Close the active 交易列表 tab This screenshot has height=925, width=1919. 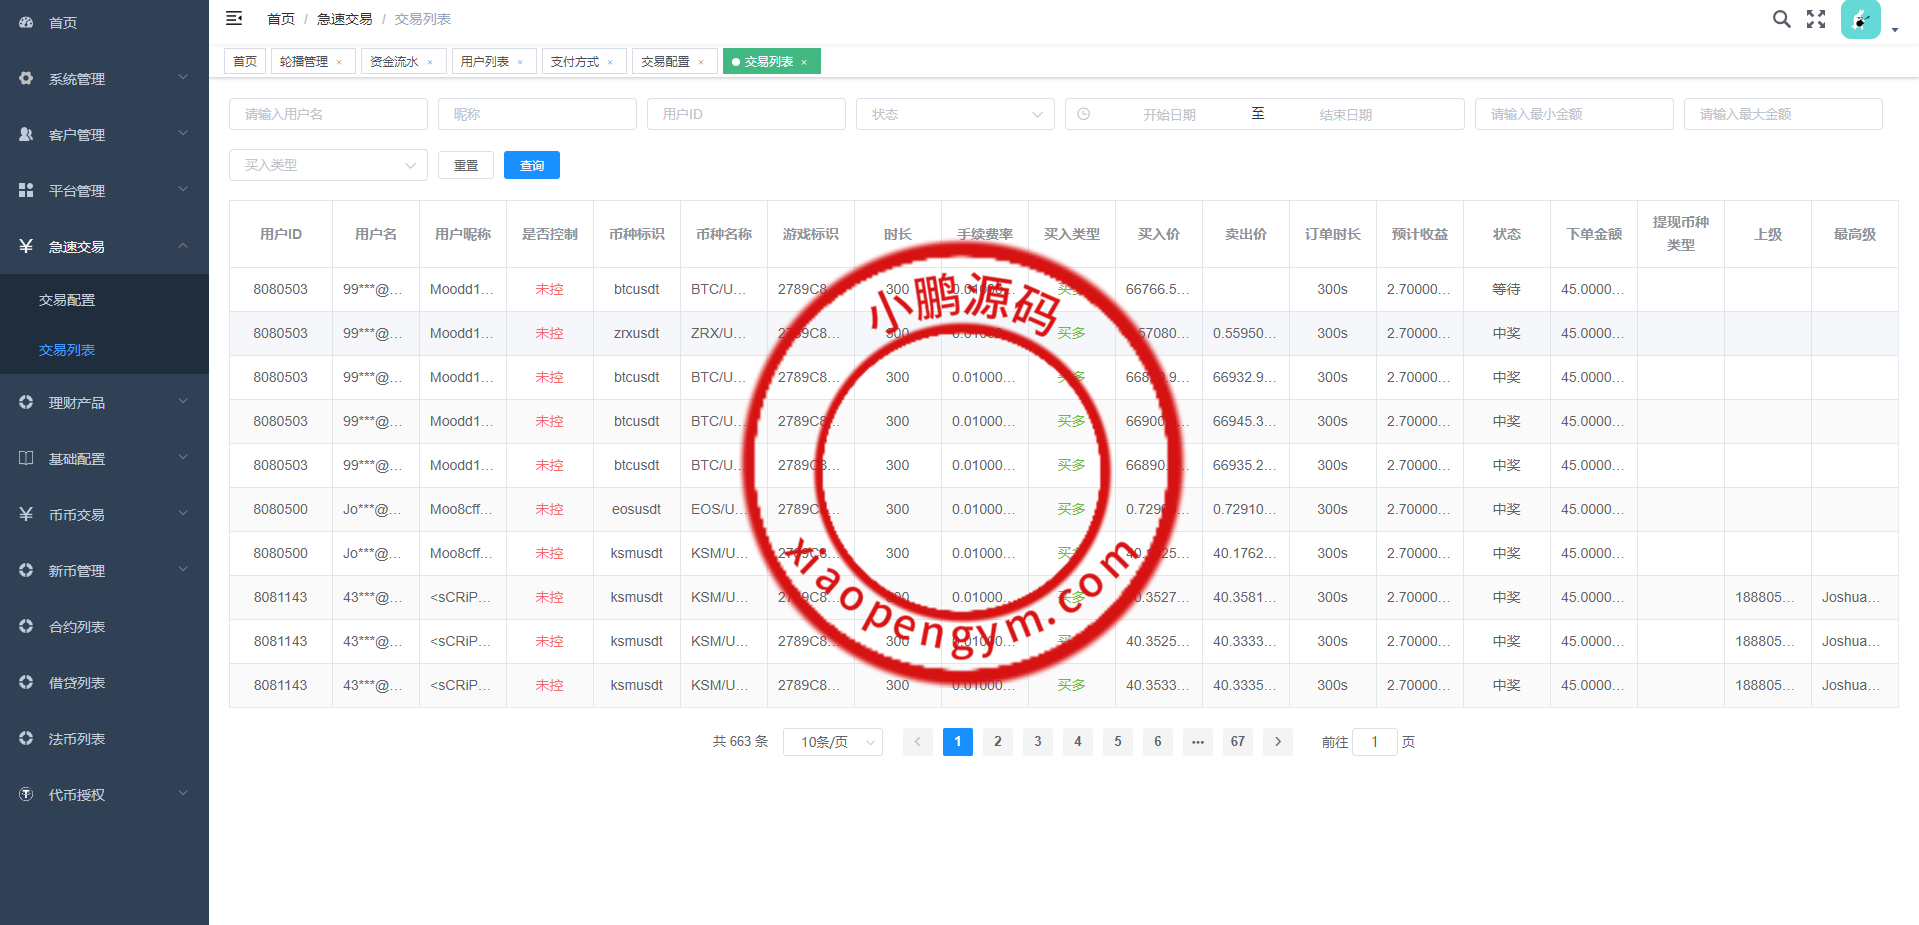pyautogui.click(x=806, y=61)
